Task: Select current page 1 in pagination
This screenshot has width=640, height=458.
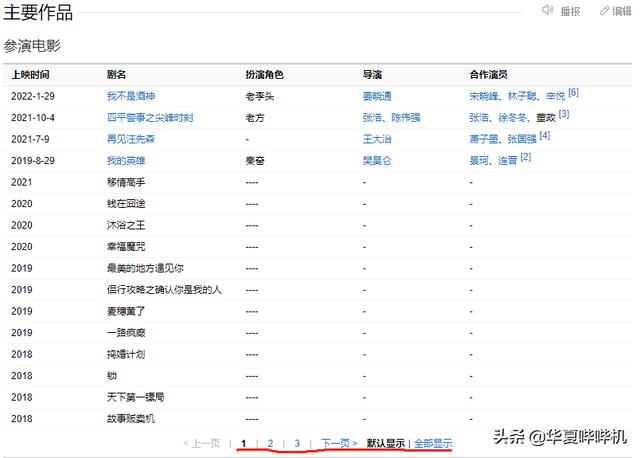Action: click(244, 443)
